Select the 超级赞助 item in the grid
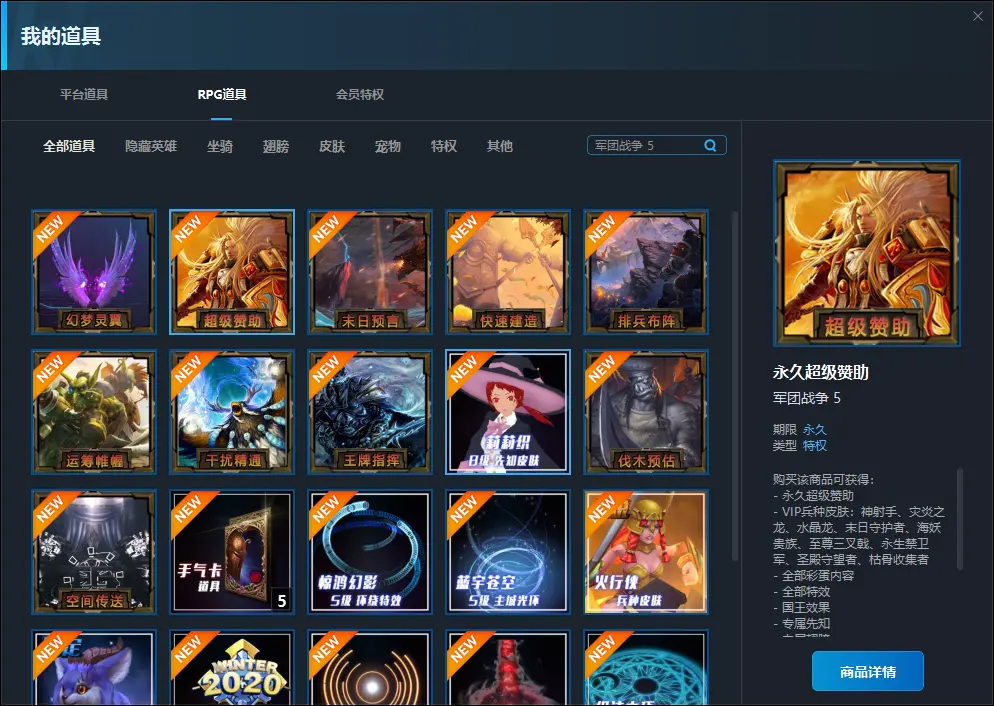Viewport: 994px width, 706px height. click(232, 272)
